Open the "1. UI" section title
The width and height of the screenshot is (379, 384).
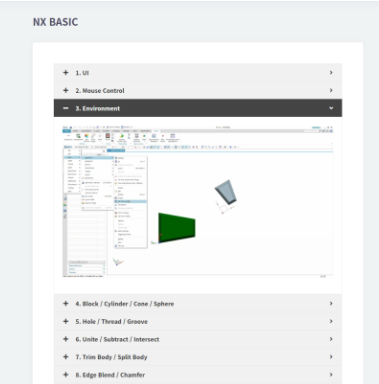click(82, 73)
